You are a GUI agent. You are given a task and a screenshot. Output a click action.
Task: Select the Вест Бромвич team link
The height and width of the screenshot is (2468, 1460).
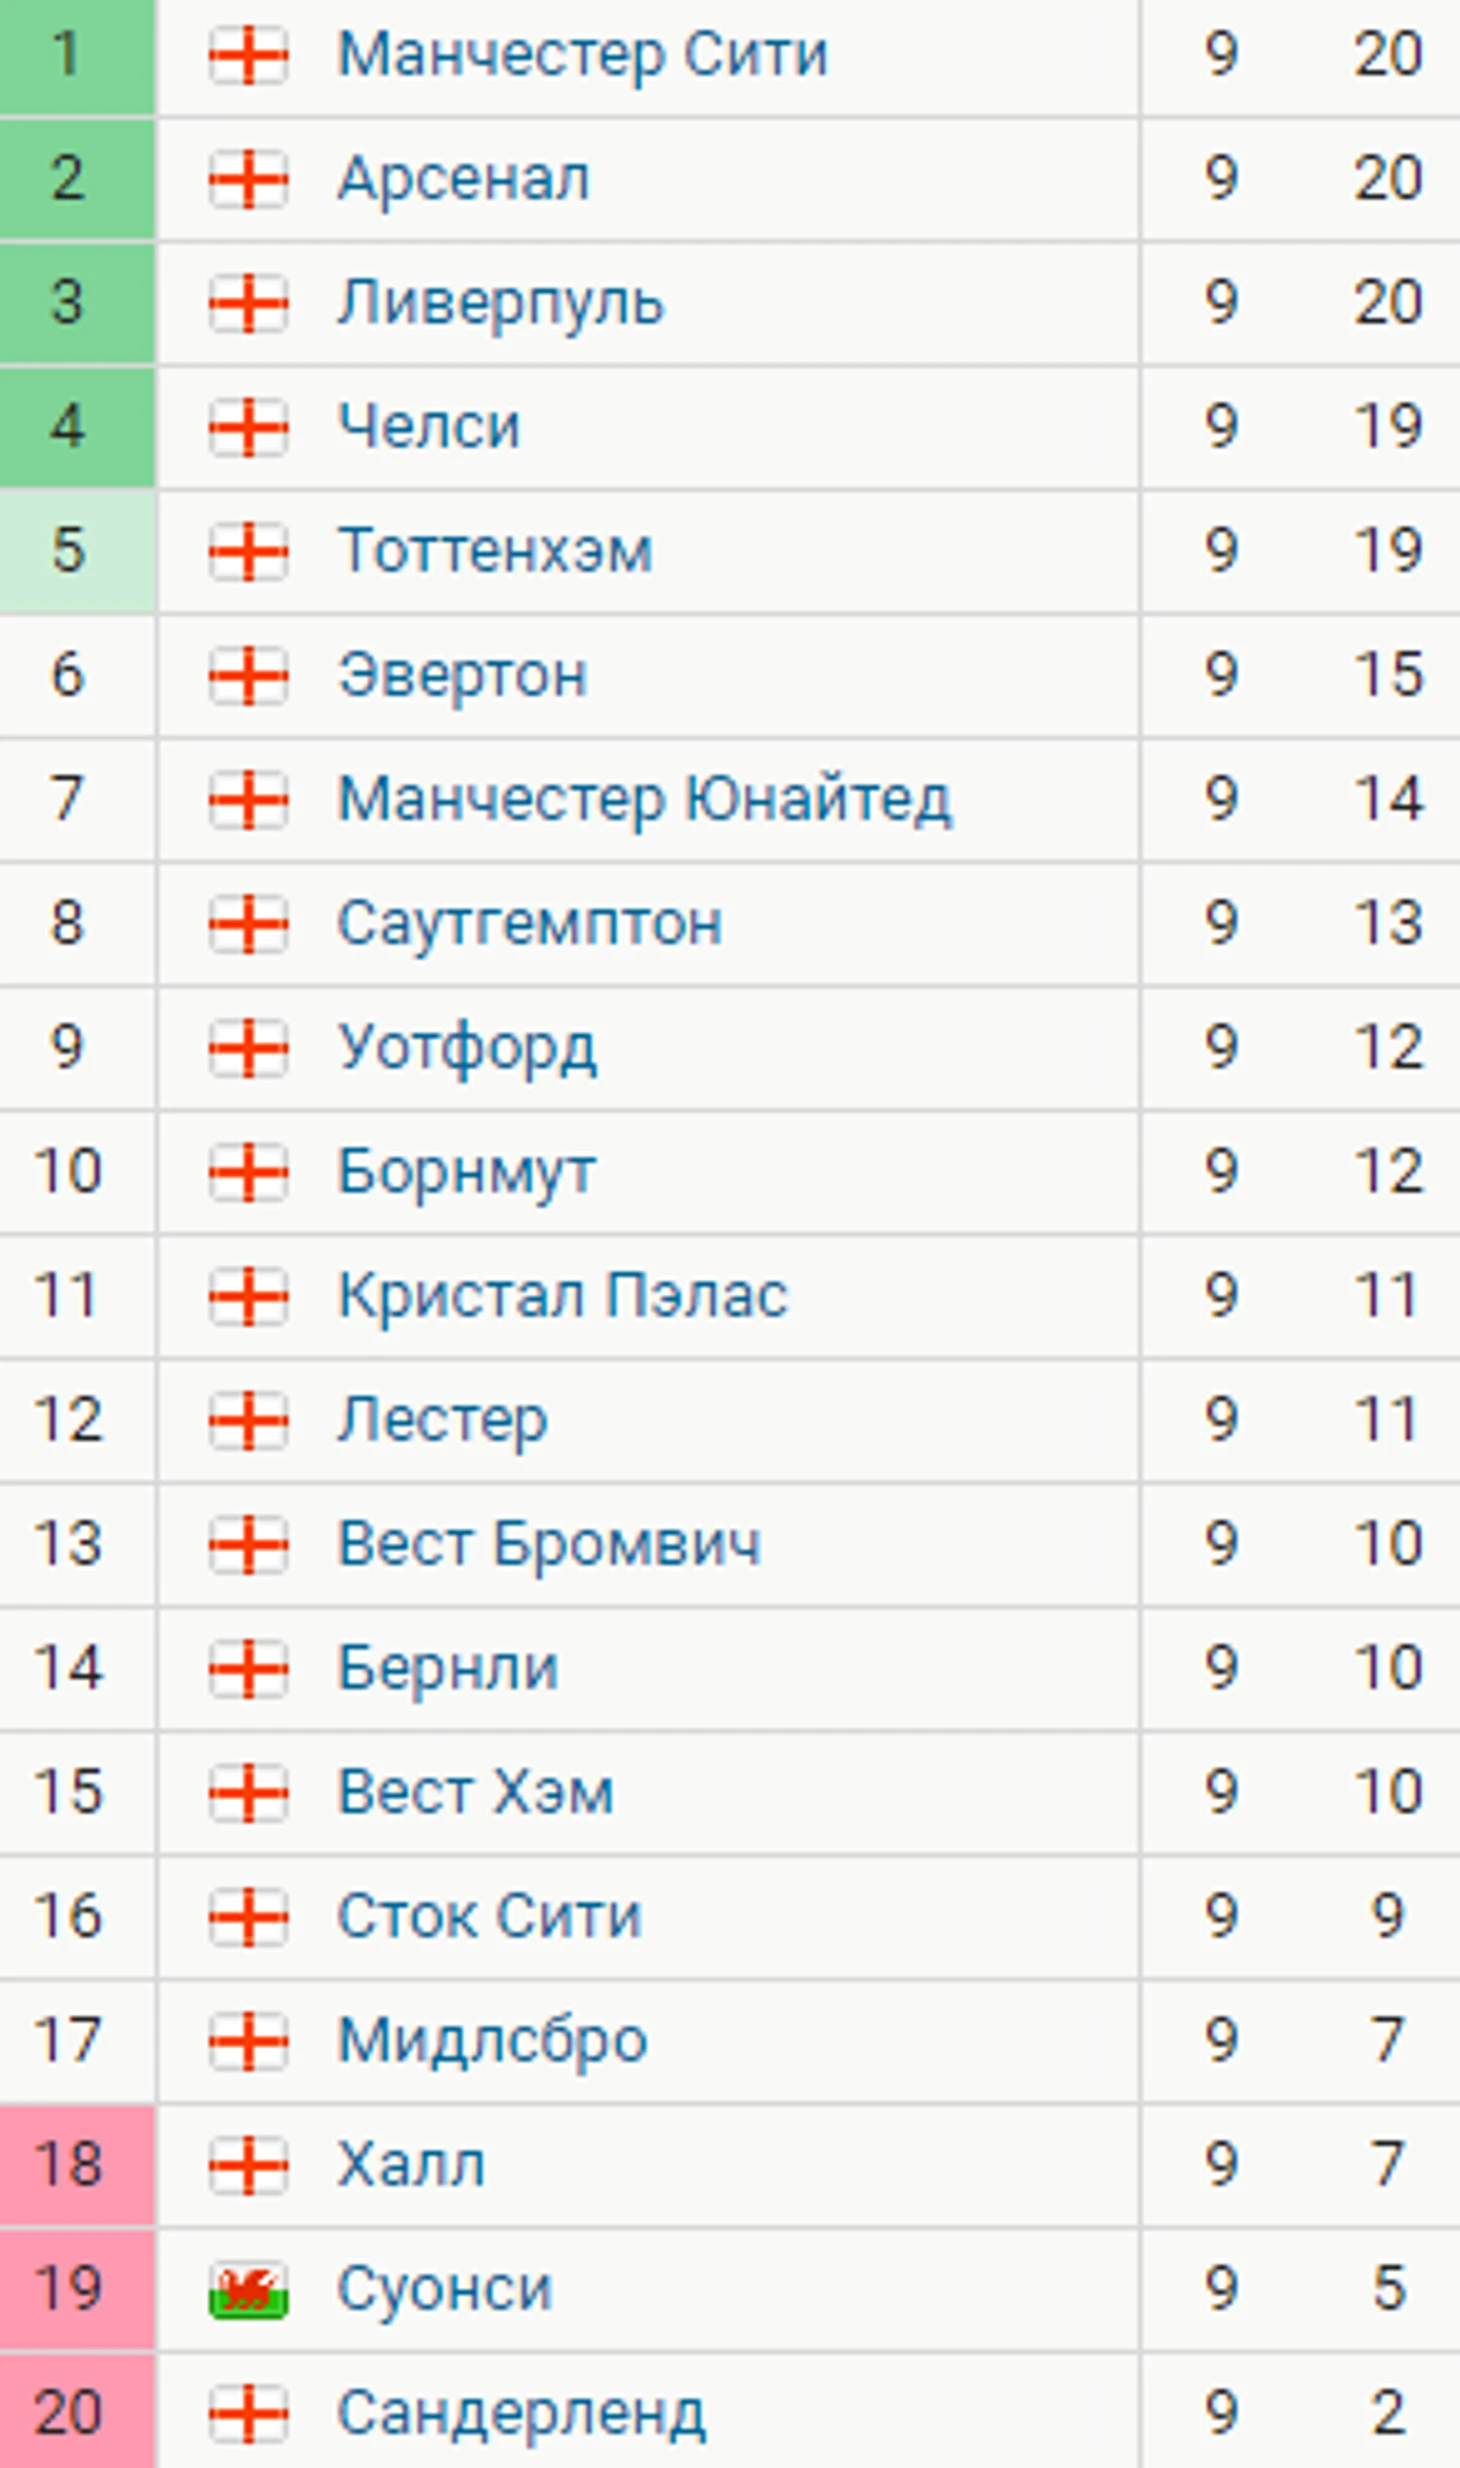[549, 1545]
